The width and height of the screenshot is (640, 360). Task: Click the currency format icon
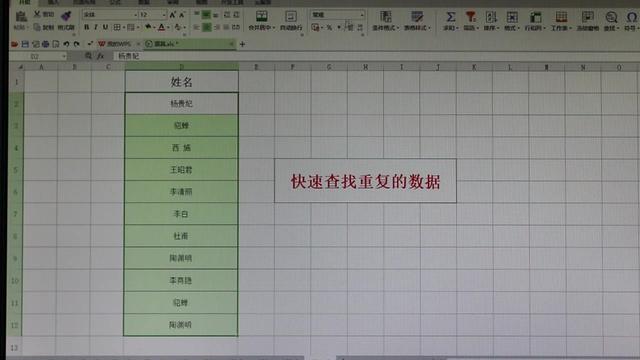[x=315, y=27]
